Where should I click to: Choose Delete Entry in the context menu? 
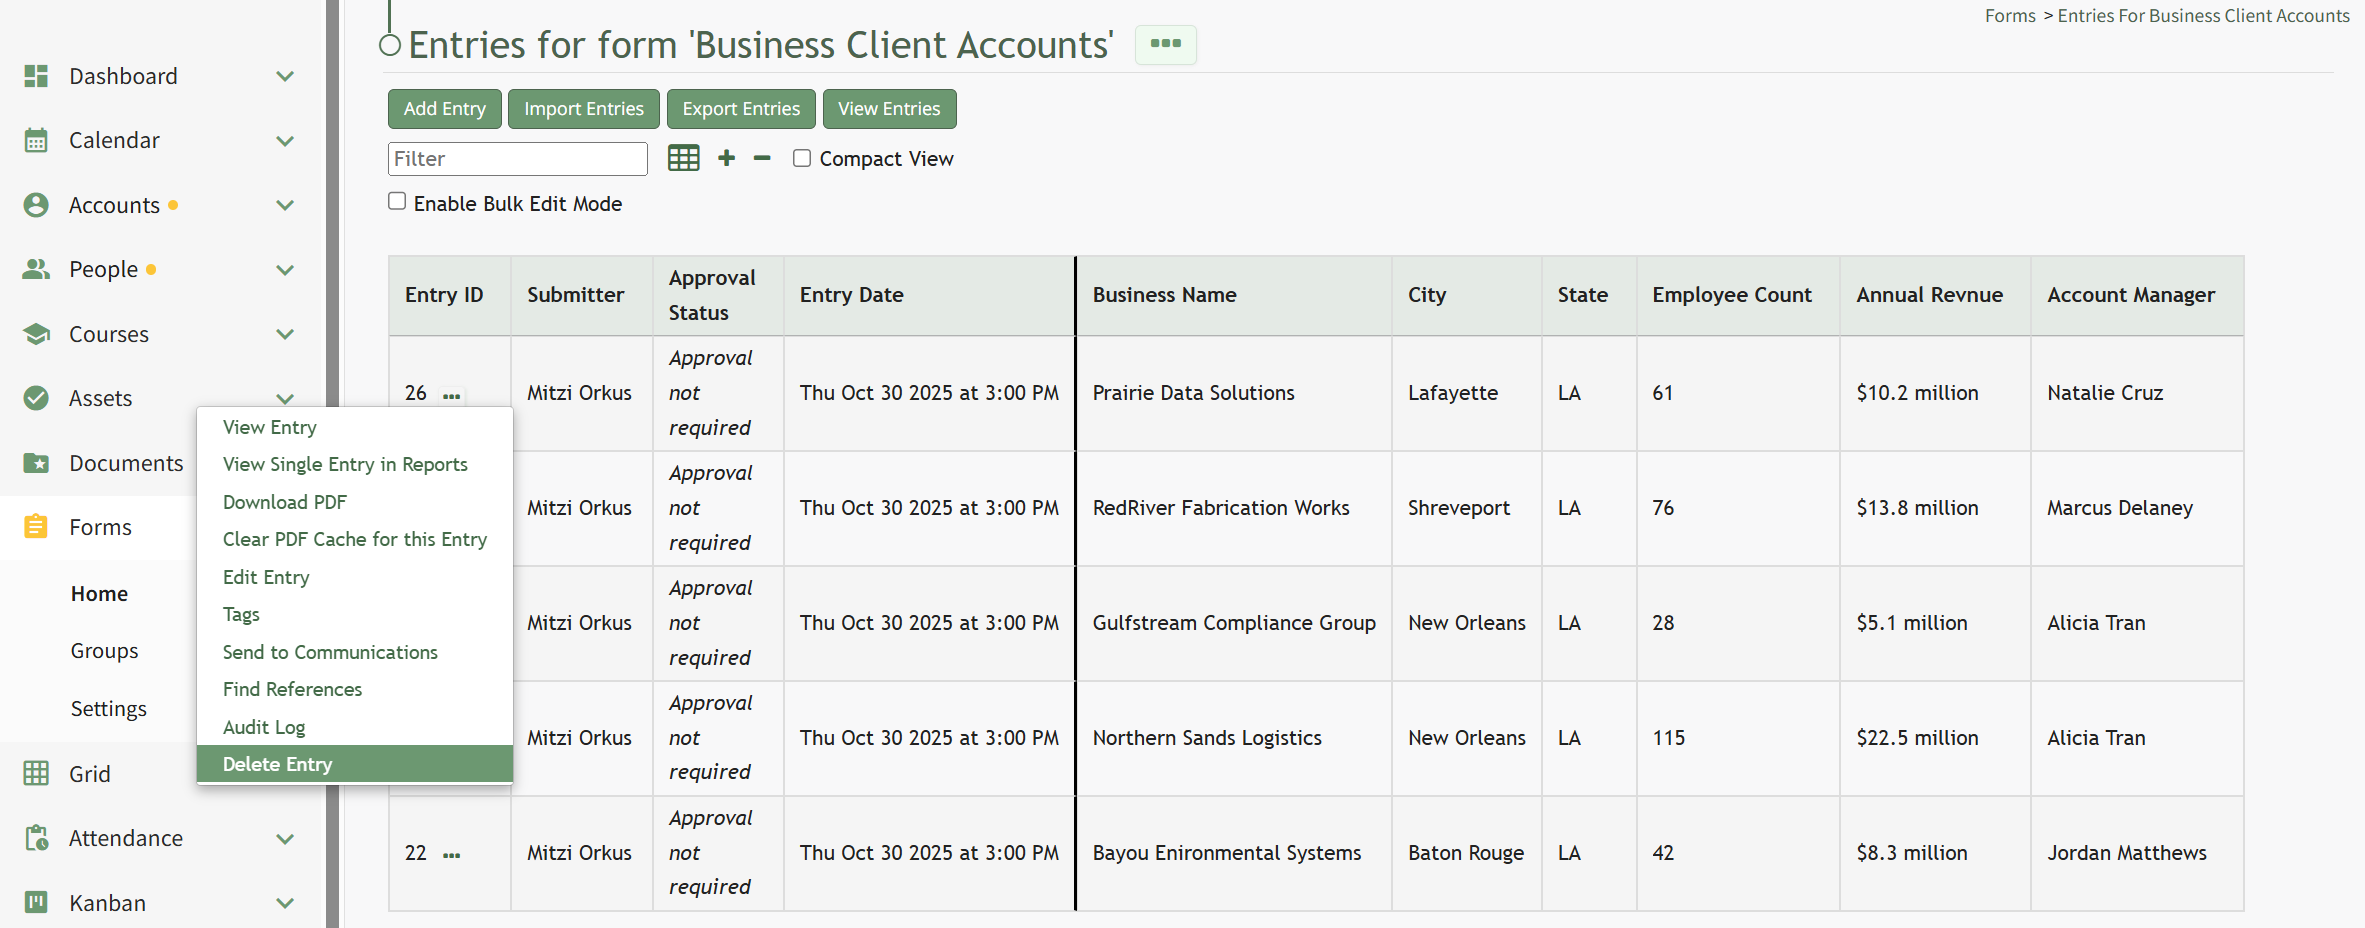(355, 764)
